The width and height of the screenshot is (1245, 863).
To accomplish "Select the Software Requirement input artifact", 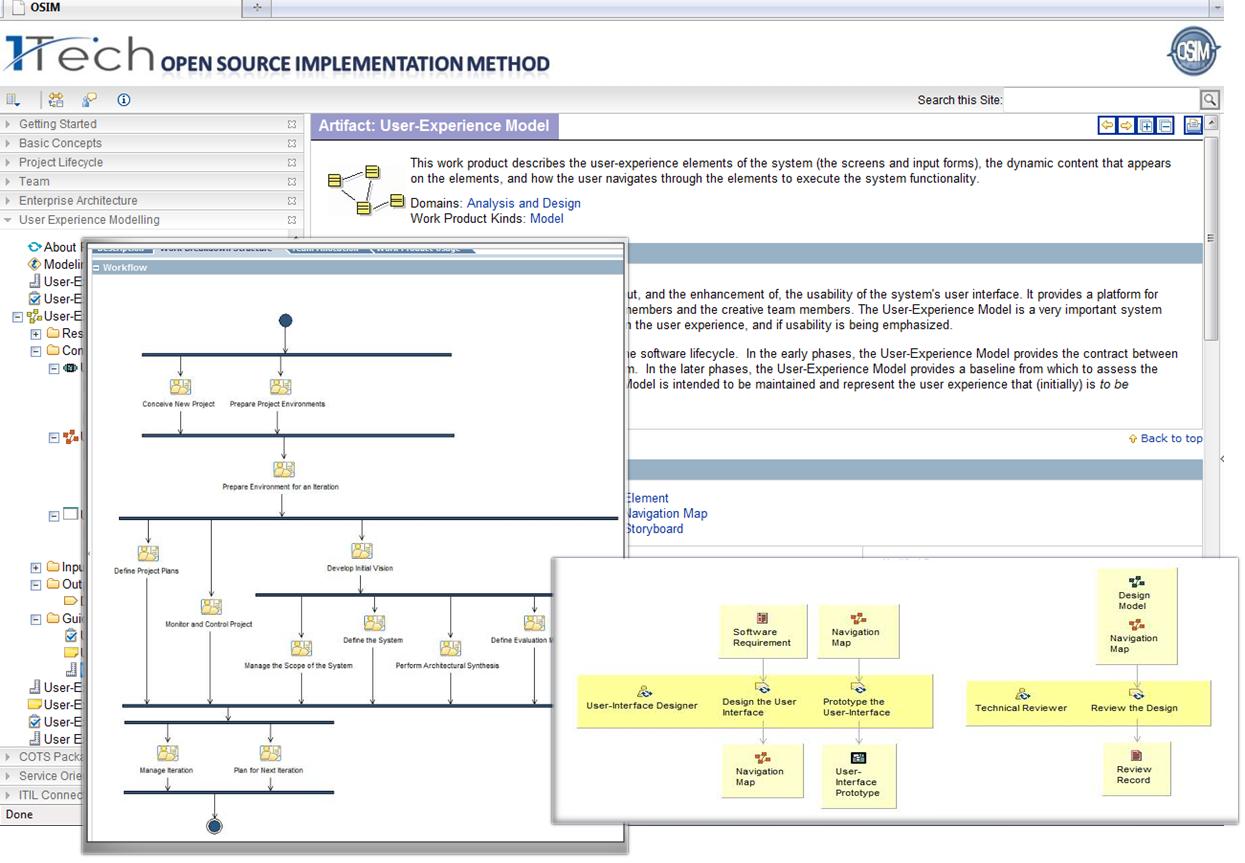I will pos(762,631).
